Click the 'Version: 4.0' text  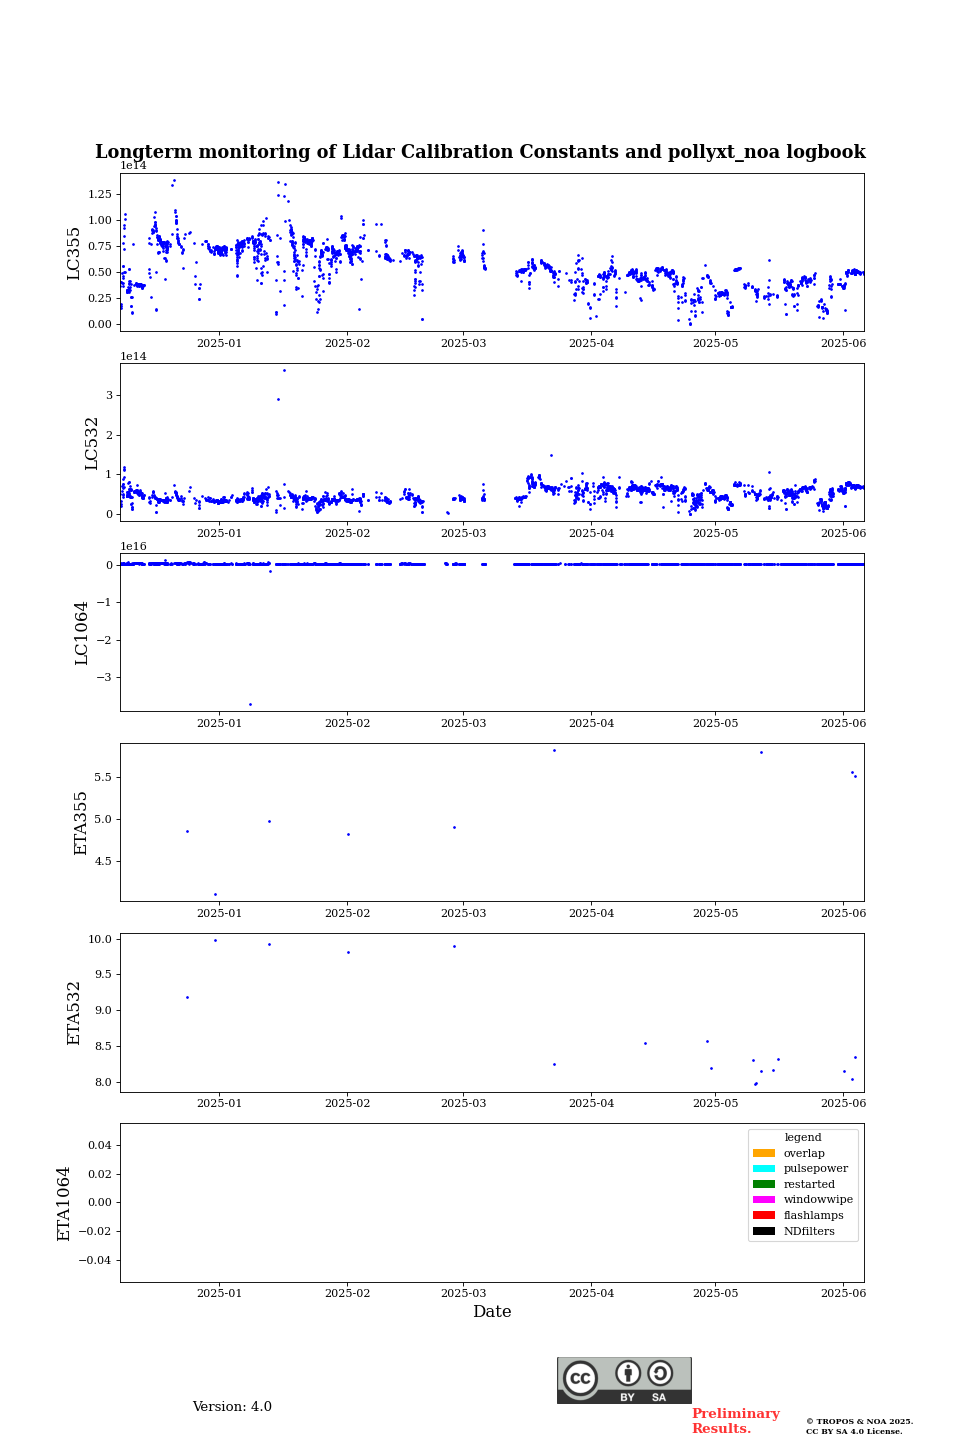pyautogui.click(x=232, y=1407)
